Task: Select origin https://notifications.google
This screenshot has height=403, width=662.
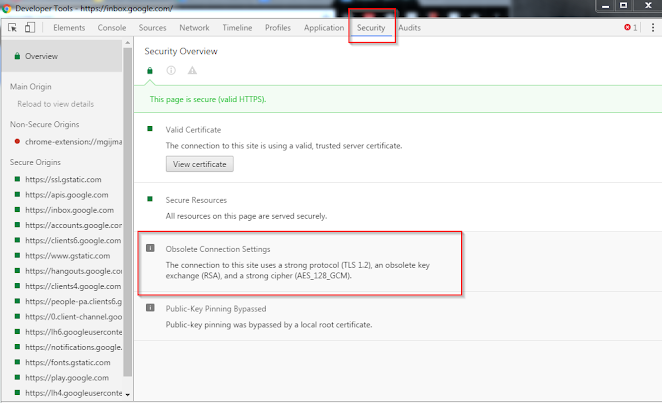Action: pos(73,347)
